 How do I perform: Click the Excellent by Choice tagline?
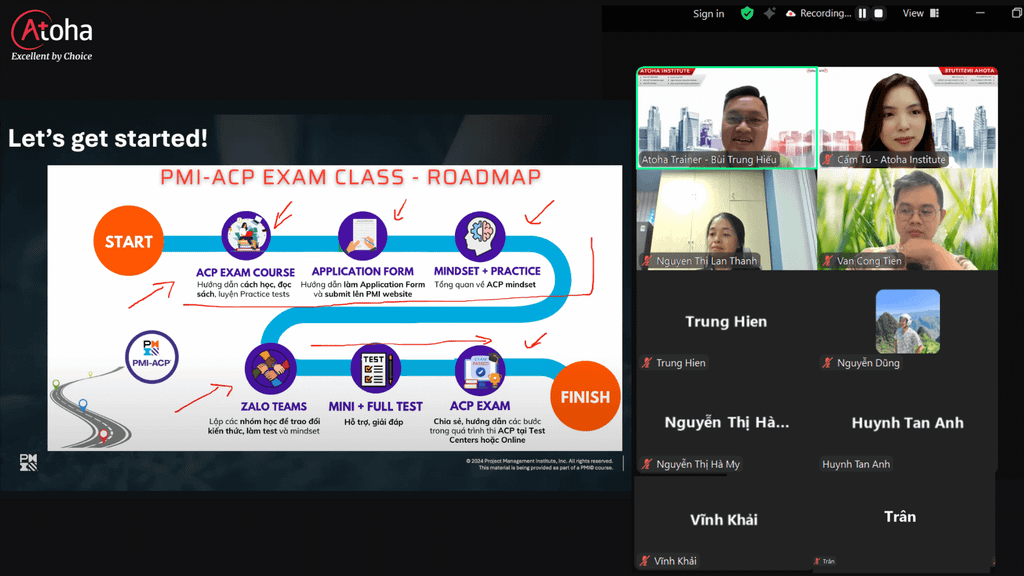[x=52, y=56]
